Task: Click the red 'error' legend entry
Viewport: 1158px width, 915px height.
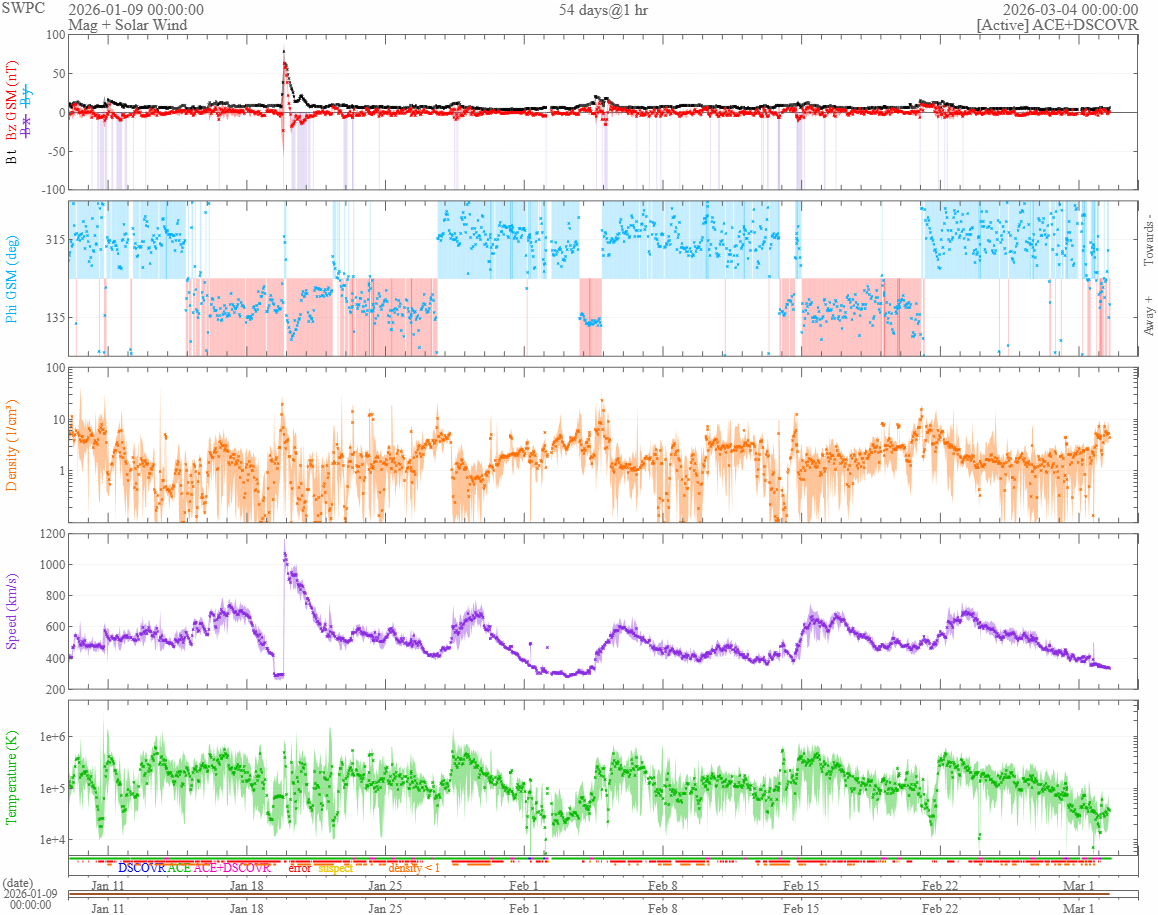Action: click(299, 868)
